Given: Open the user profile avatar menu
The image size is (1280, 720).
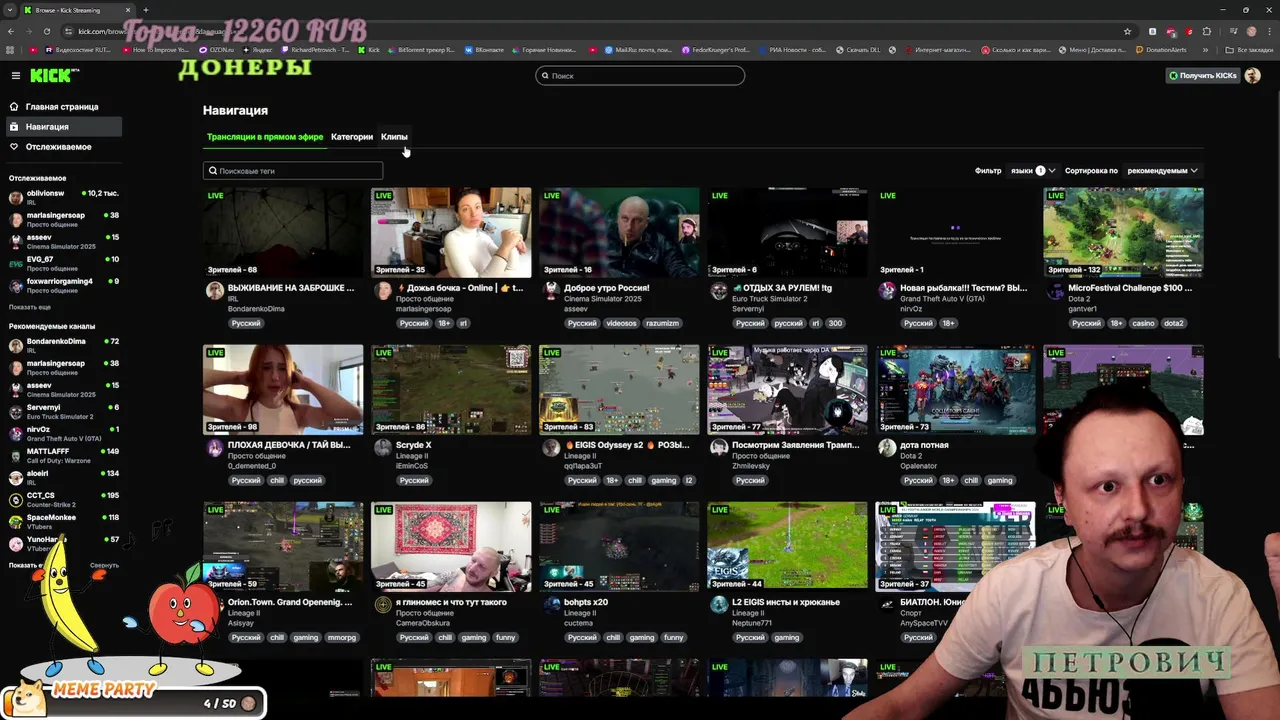Looking at the screenshot, I should coord(1252,76).
